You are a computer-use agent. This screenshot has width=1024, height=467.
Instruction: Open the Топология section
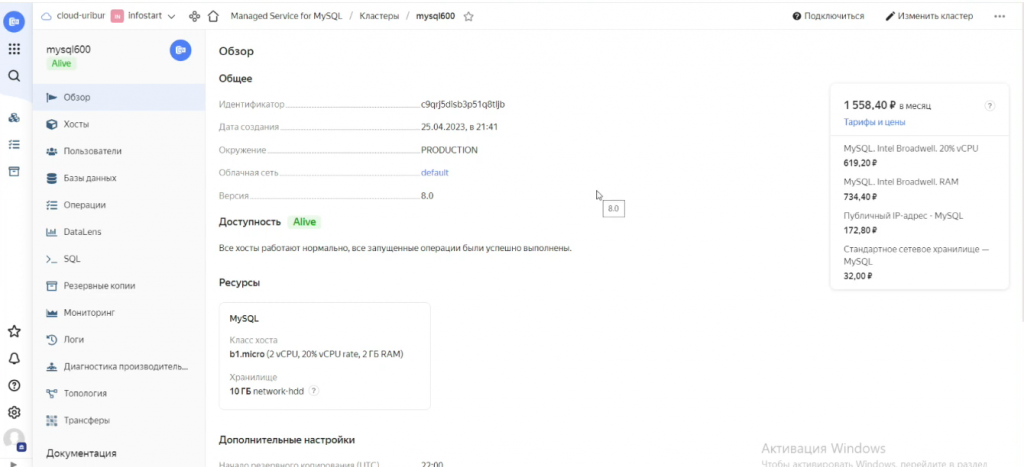click(119, 393)
